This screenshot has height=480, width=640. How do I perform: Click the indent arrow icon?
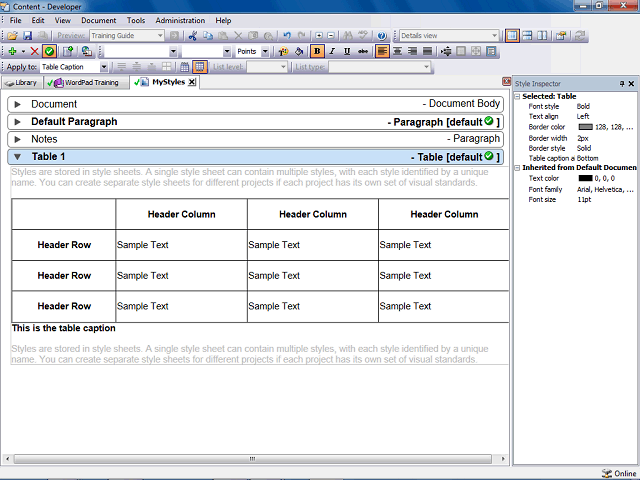pos(446,51)
